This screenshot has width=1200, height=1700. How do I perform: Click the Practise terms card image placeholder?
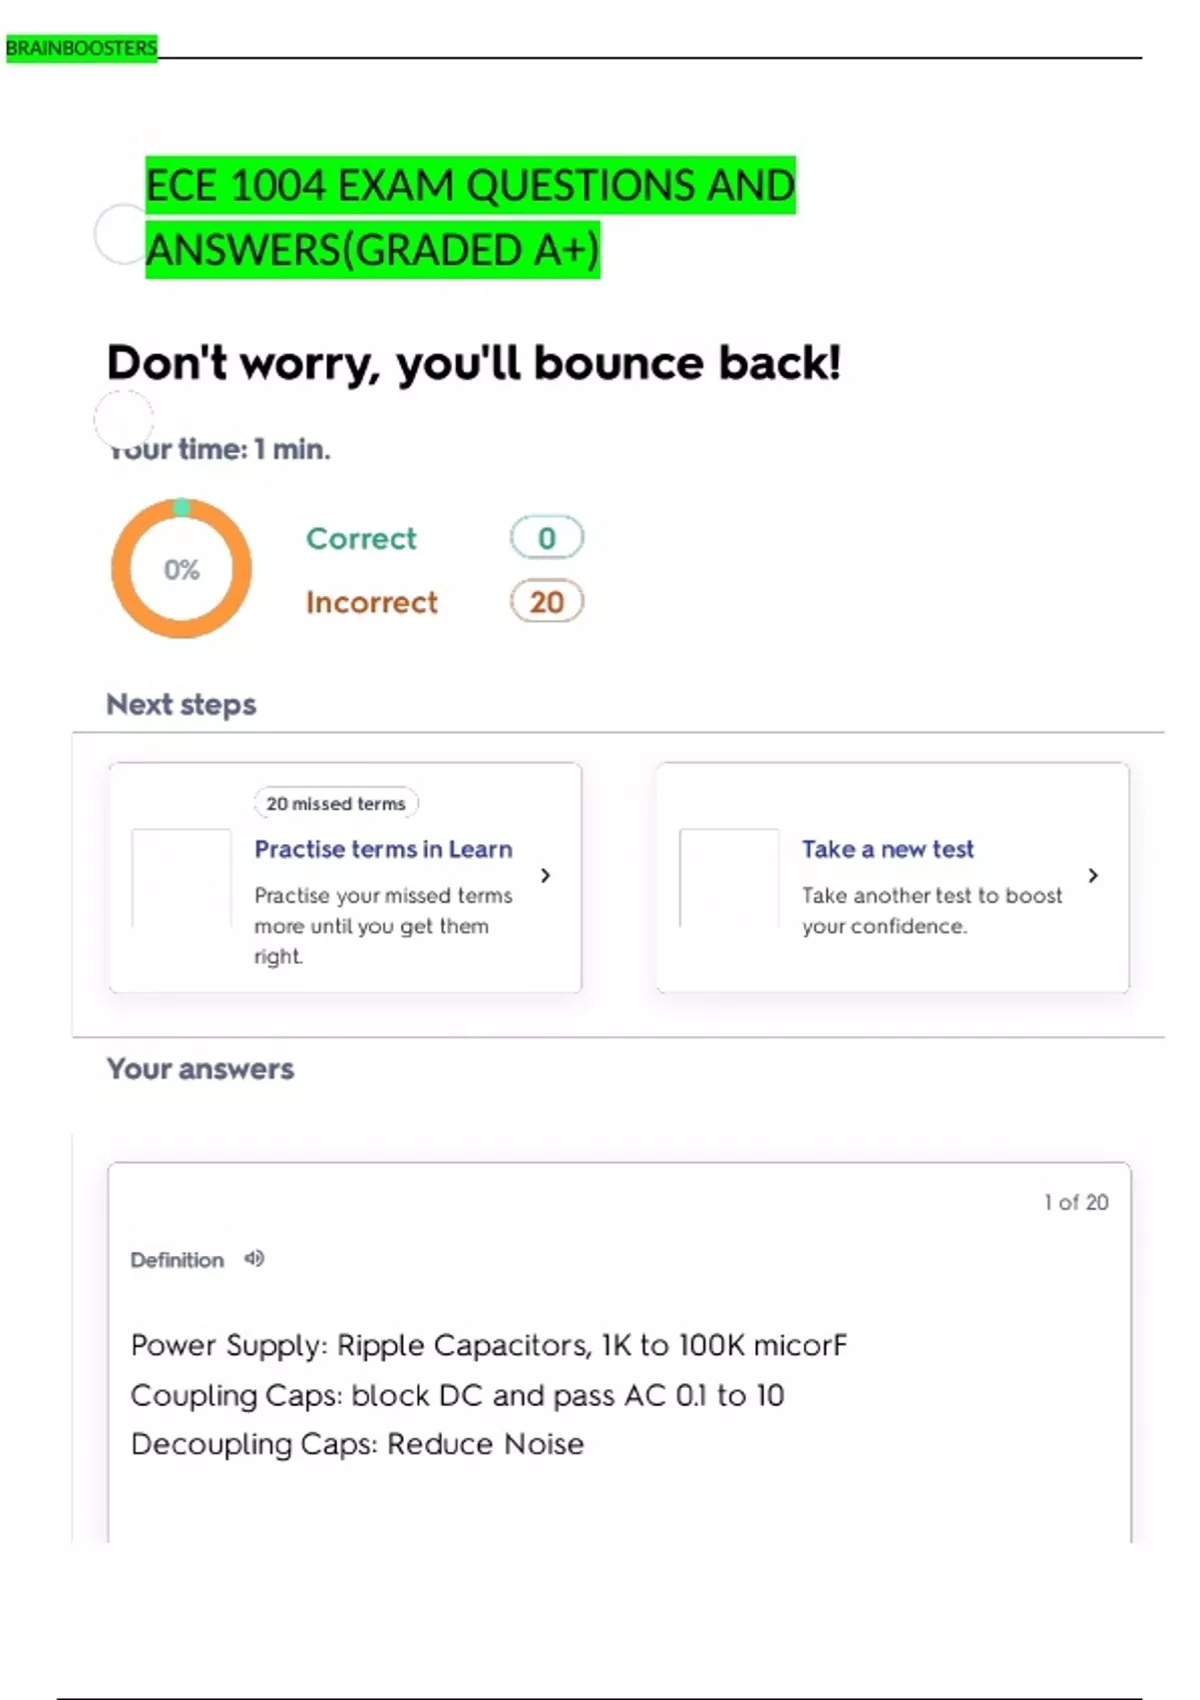(x=182, y=878)
